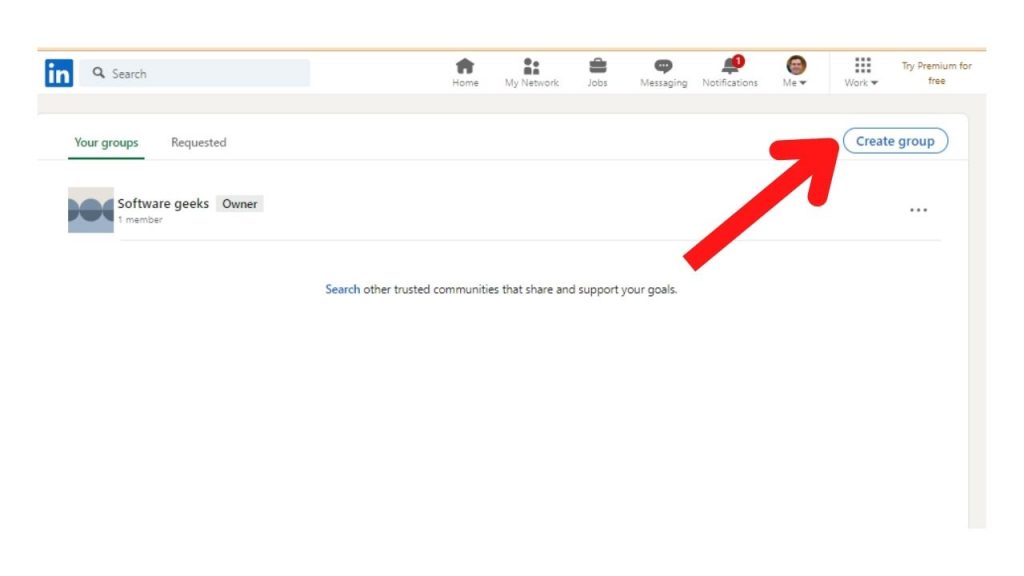Open Messaging chat bubble icon
Viewport: 1024px width, 576px height.
664,66
